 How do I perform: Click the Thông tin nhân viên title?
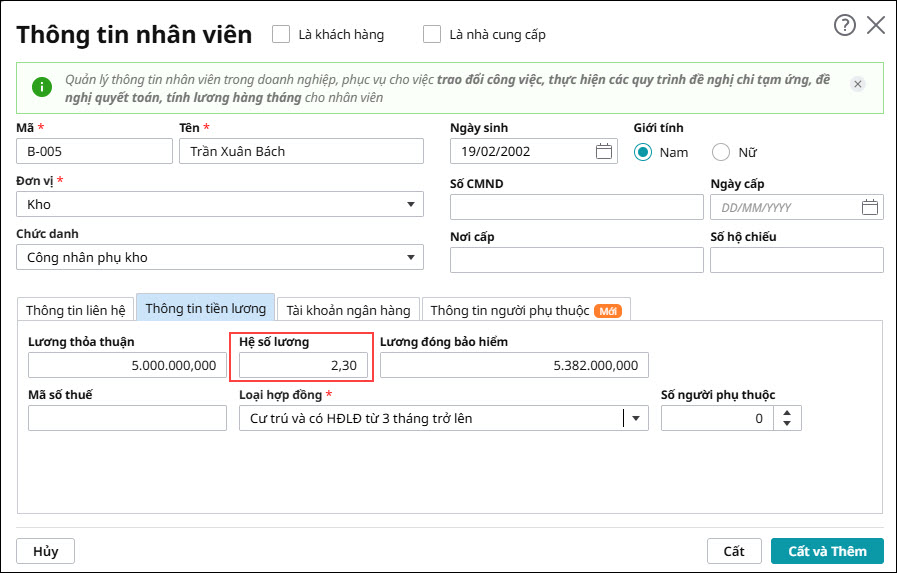tap(134, 34)
